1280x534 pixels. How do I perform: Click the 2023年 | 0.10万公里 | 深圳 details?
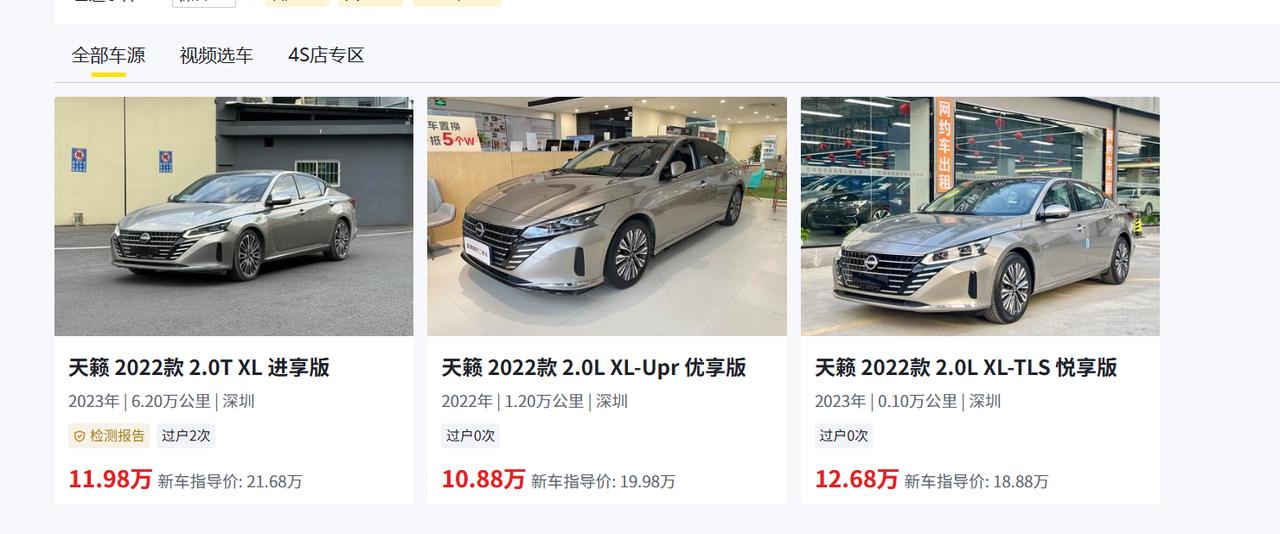coord(908,401)
